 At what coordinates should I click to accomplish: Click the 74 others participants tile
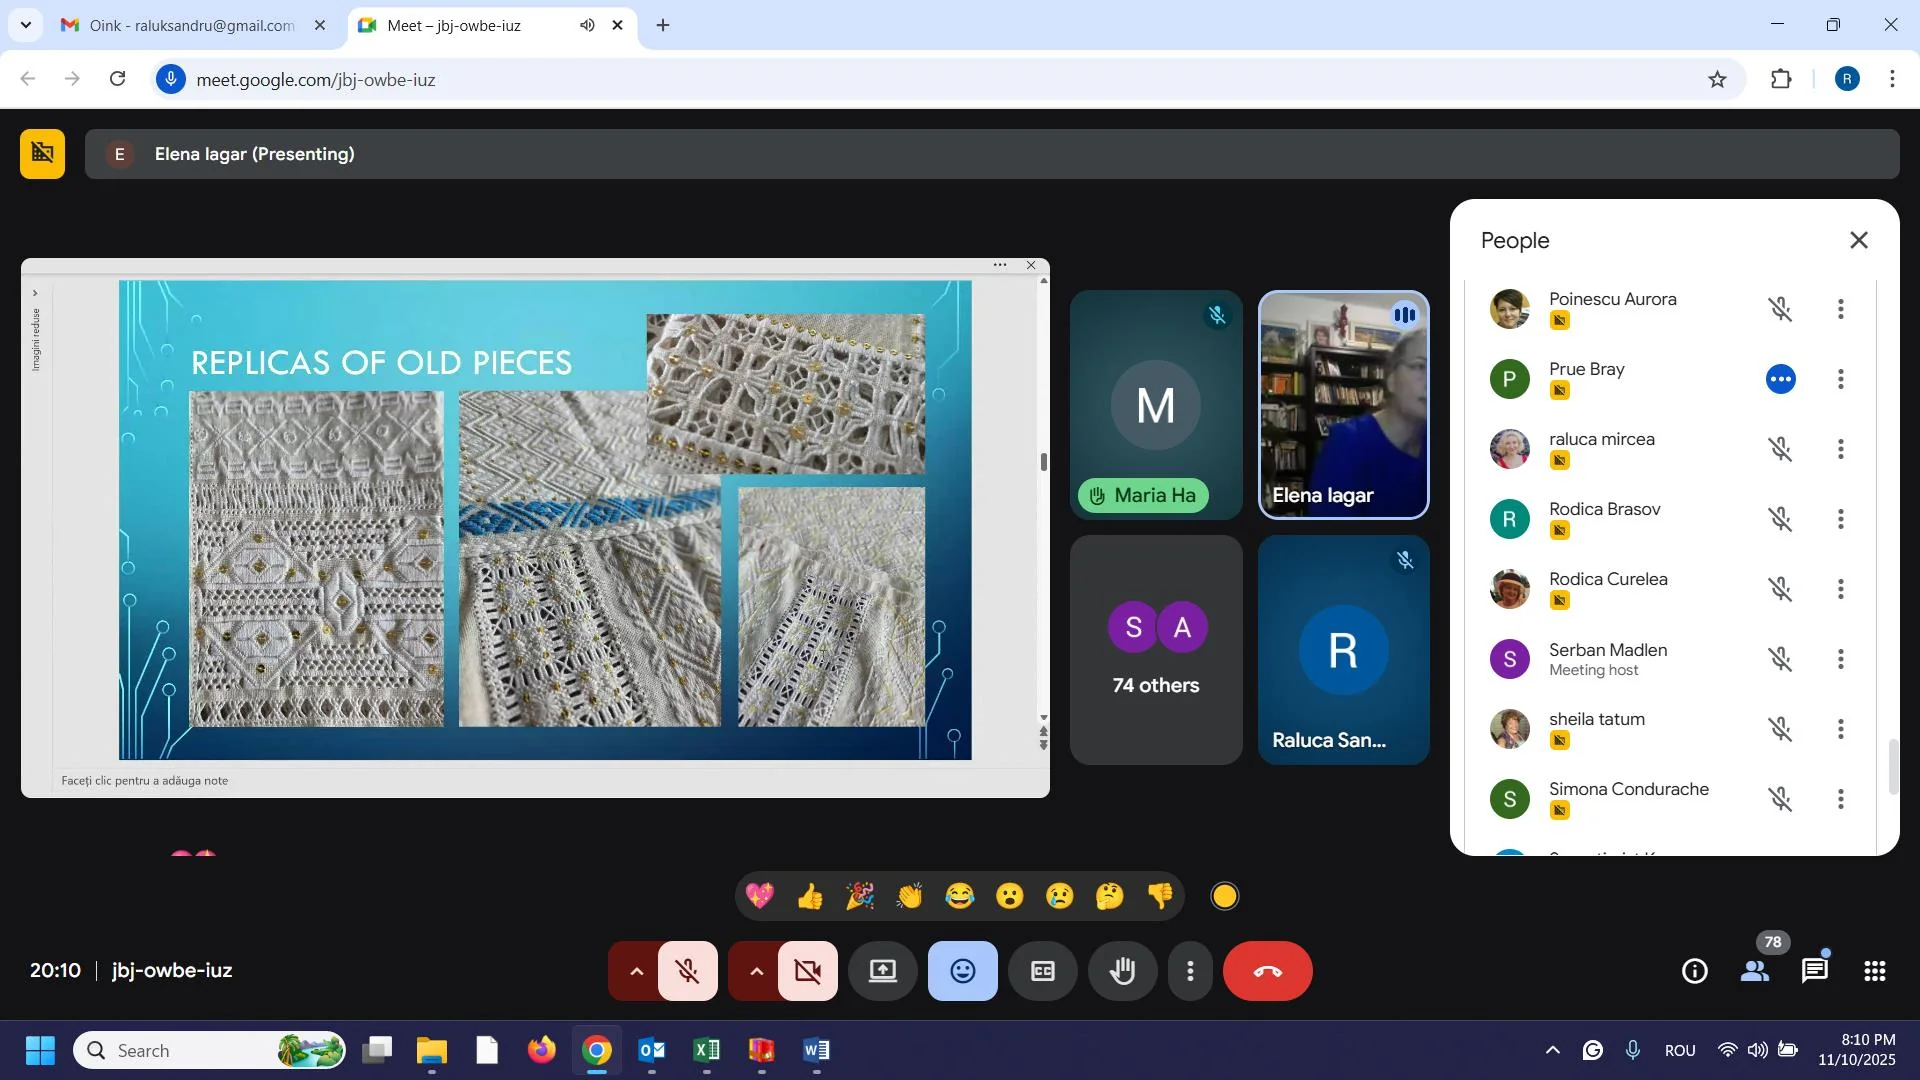click(x=1156, y=650)
